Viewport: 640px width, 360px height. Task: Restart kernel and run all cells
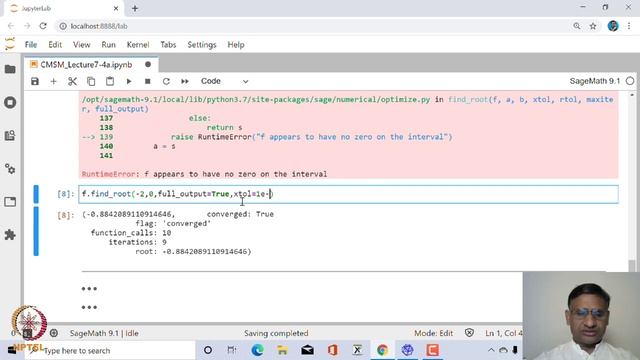185,81
